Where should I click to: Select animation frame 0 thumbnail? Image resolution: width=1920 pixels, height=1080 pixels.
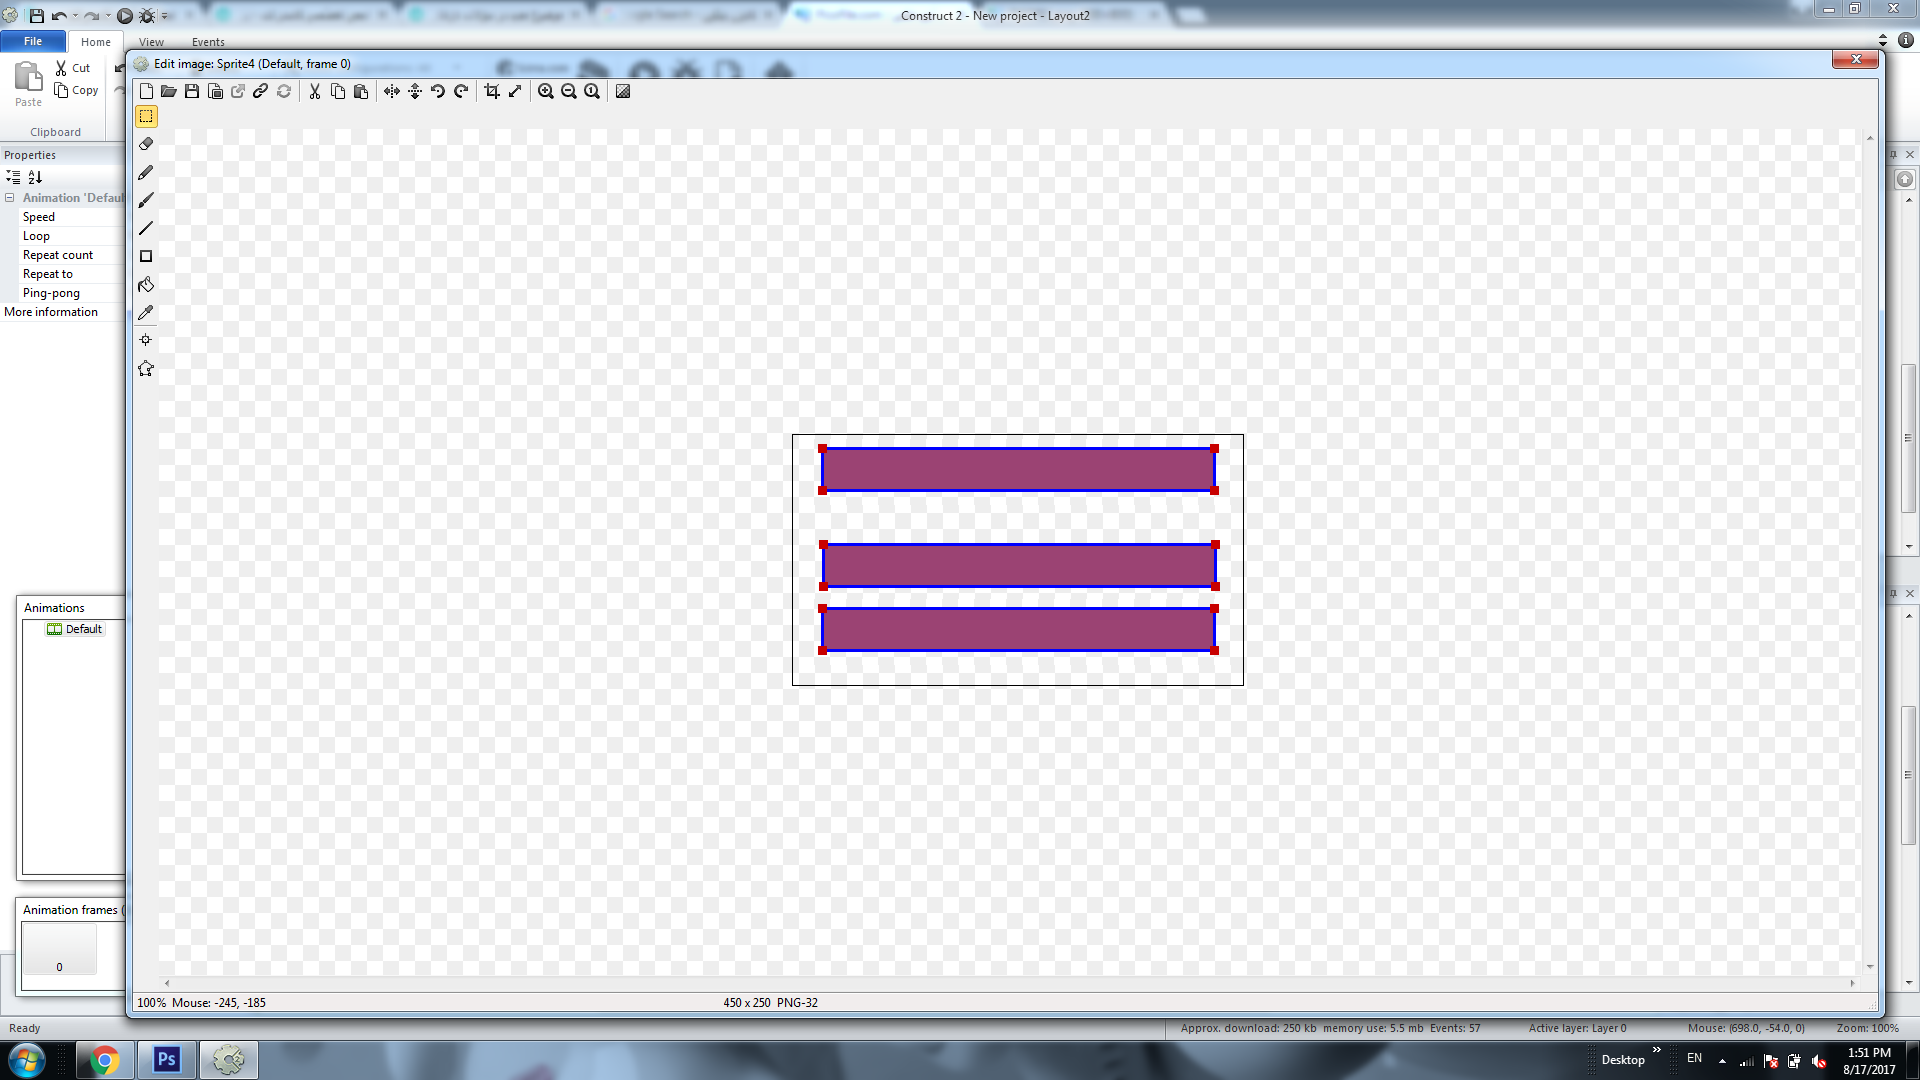click(x=60, y=949)
